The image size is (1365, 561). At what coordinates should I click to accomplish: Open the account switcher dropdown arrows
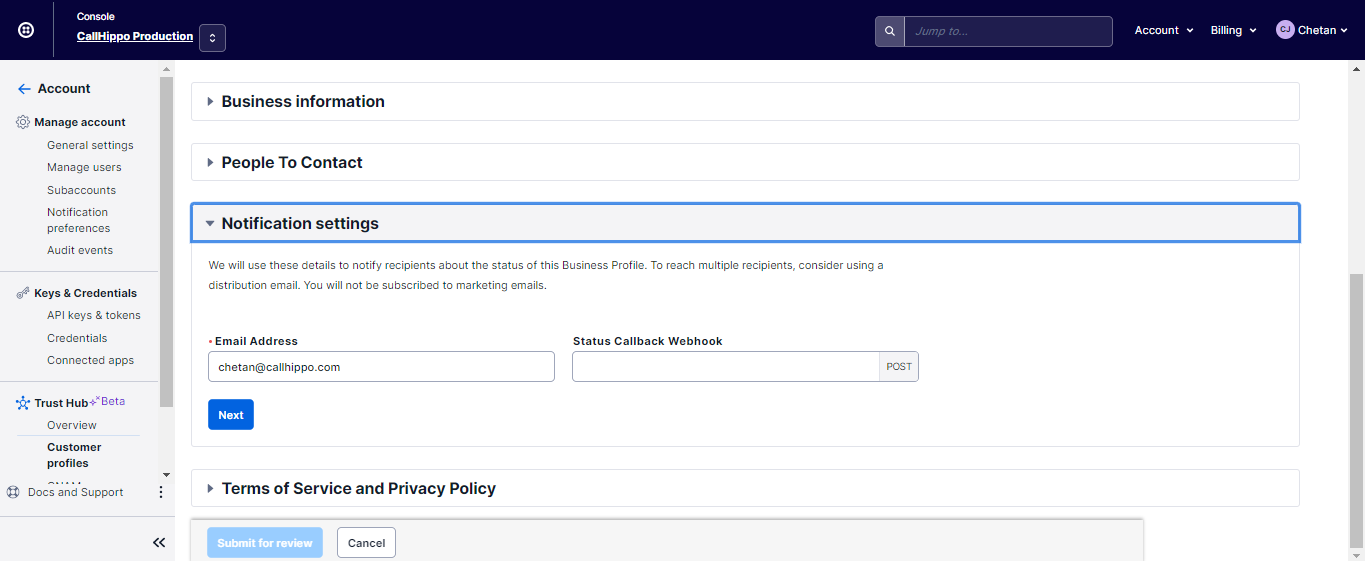(212, 38)
